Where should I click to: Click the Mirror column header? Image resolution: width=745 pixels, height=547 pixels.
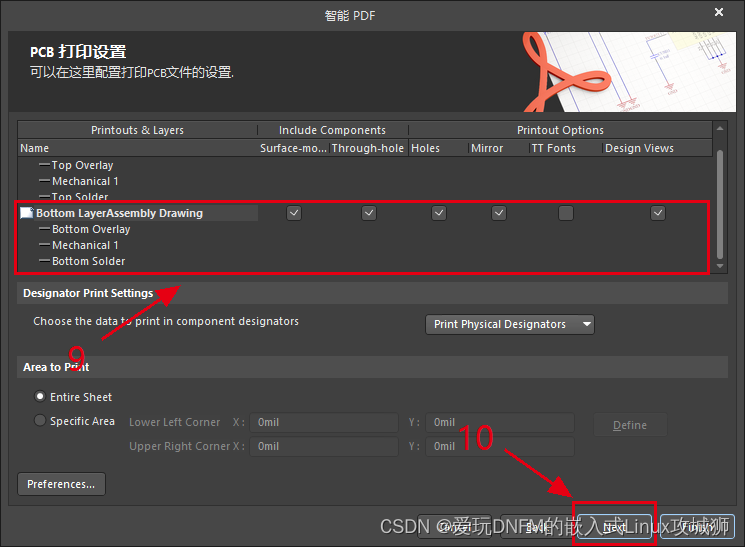pyautogui.click(x=499, y=148)
